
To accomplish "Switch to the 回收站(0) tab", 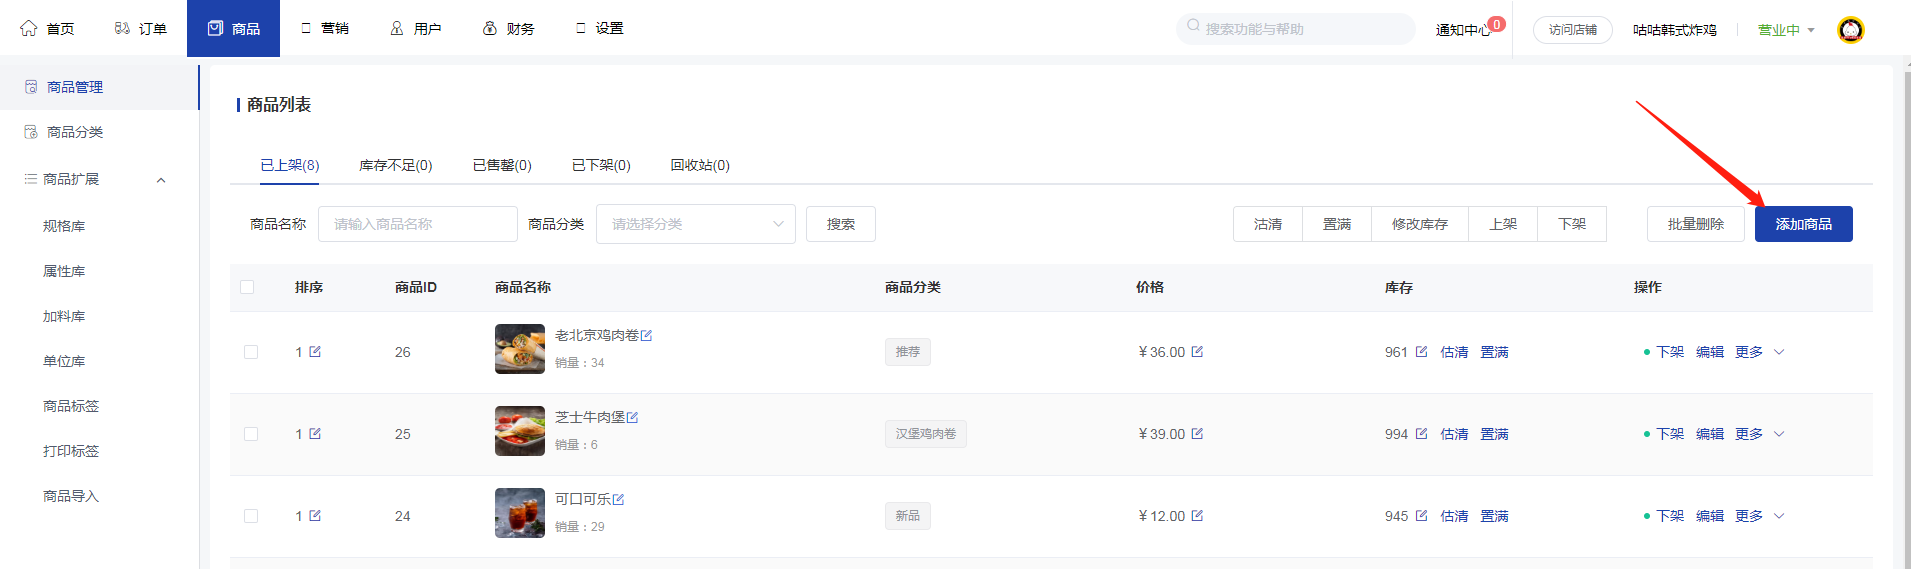I will tap(700, 165).
